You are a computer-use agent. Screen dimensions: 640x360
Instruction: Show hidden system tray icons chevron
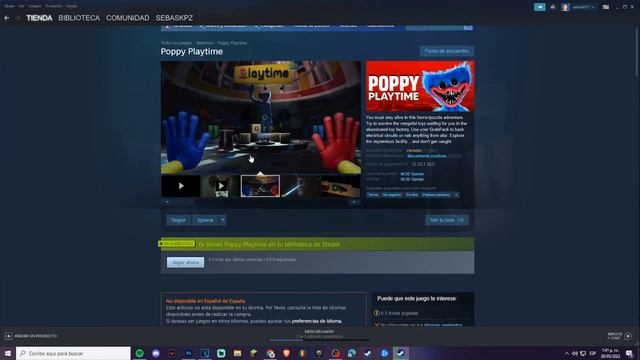(x=567, y=353)
